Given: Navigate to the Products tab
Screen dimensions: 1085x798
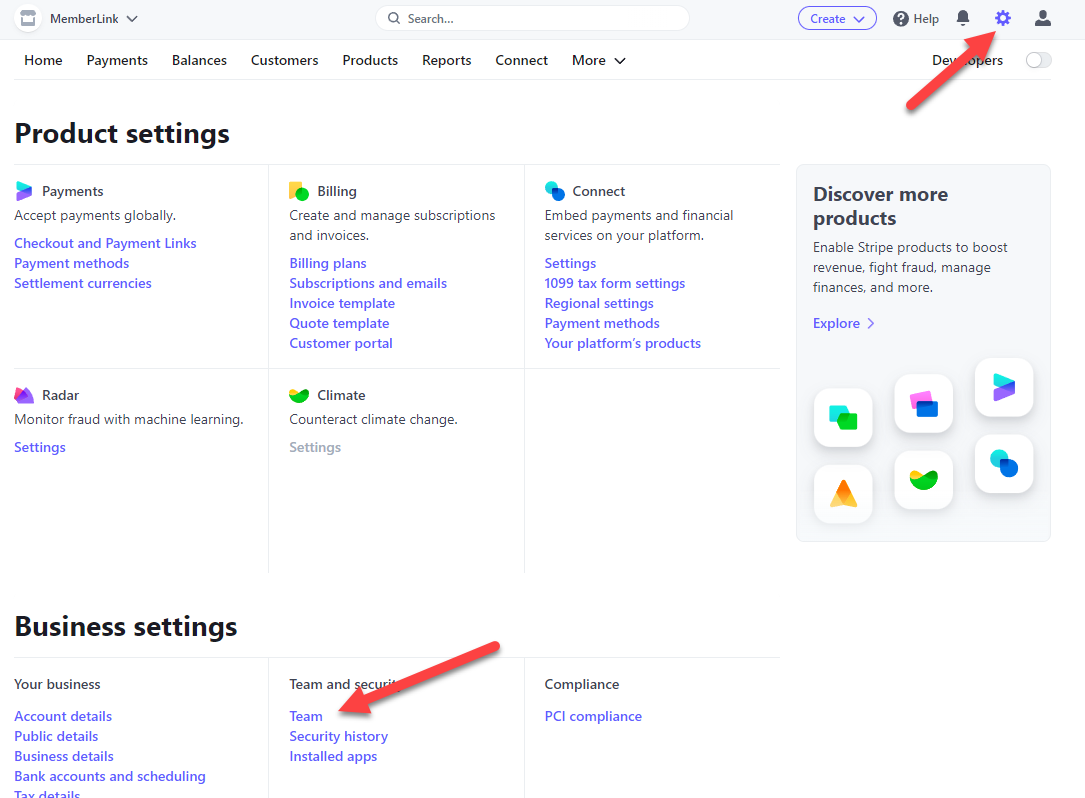Looking at the screenshot, I should 370,60.
